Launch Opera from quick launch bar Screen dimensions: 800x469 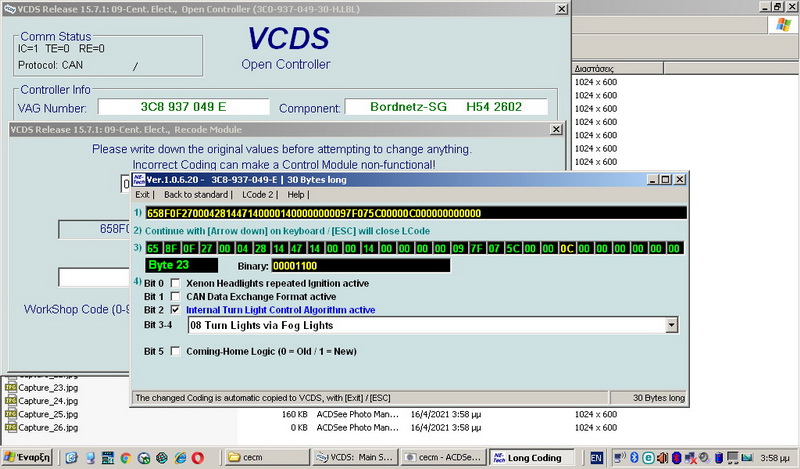point(198,458)
